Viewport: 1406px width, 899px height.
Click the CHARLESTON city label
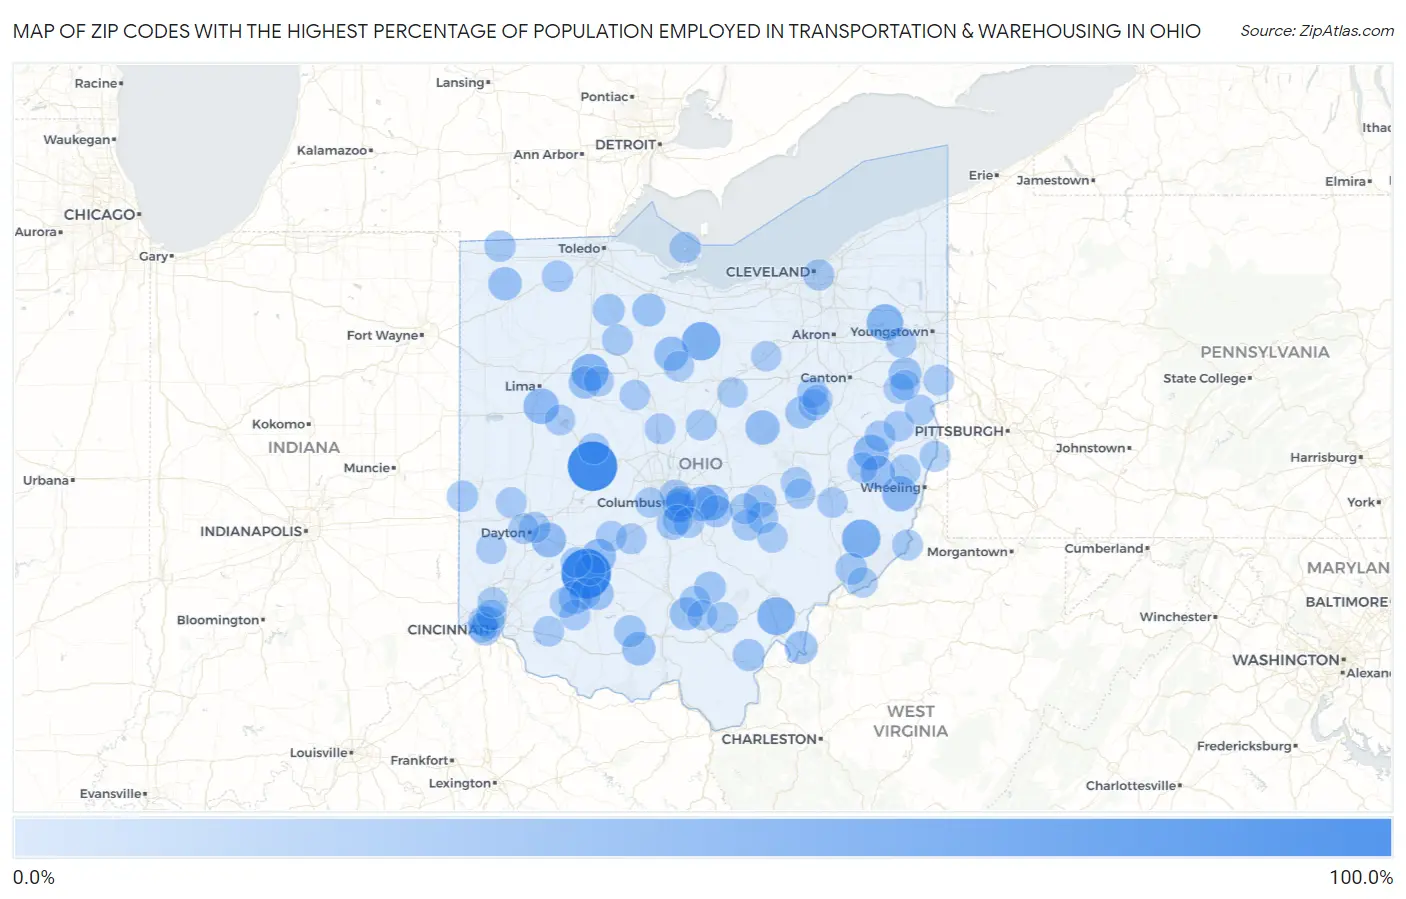click(x=770, y=739)
